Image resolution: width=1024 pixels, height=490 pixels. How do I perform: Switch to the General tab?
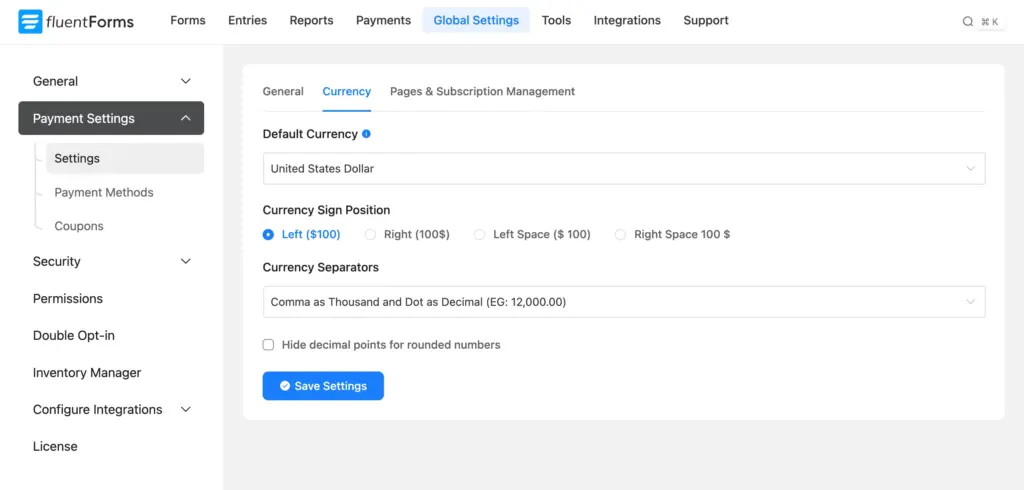[283, 91]
